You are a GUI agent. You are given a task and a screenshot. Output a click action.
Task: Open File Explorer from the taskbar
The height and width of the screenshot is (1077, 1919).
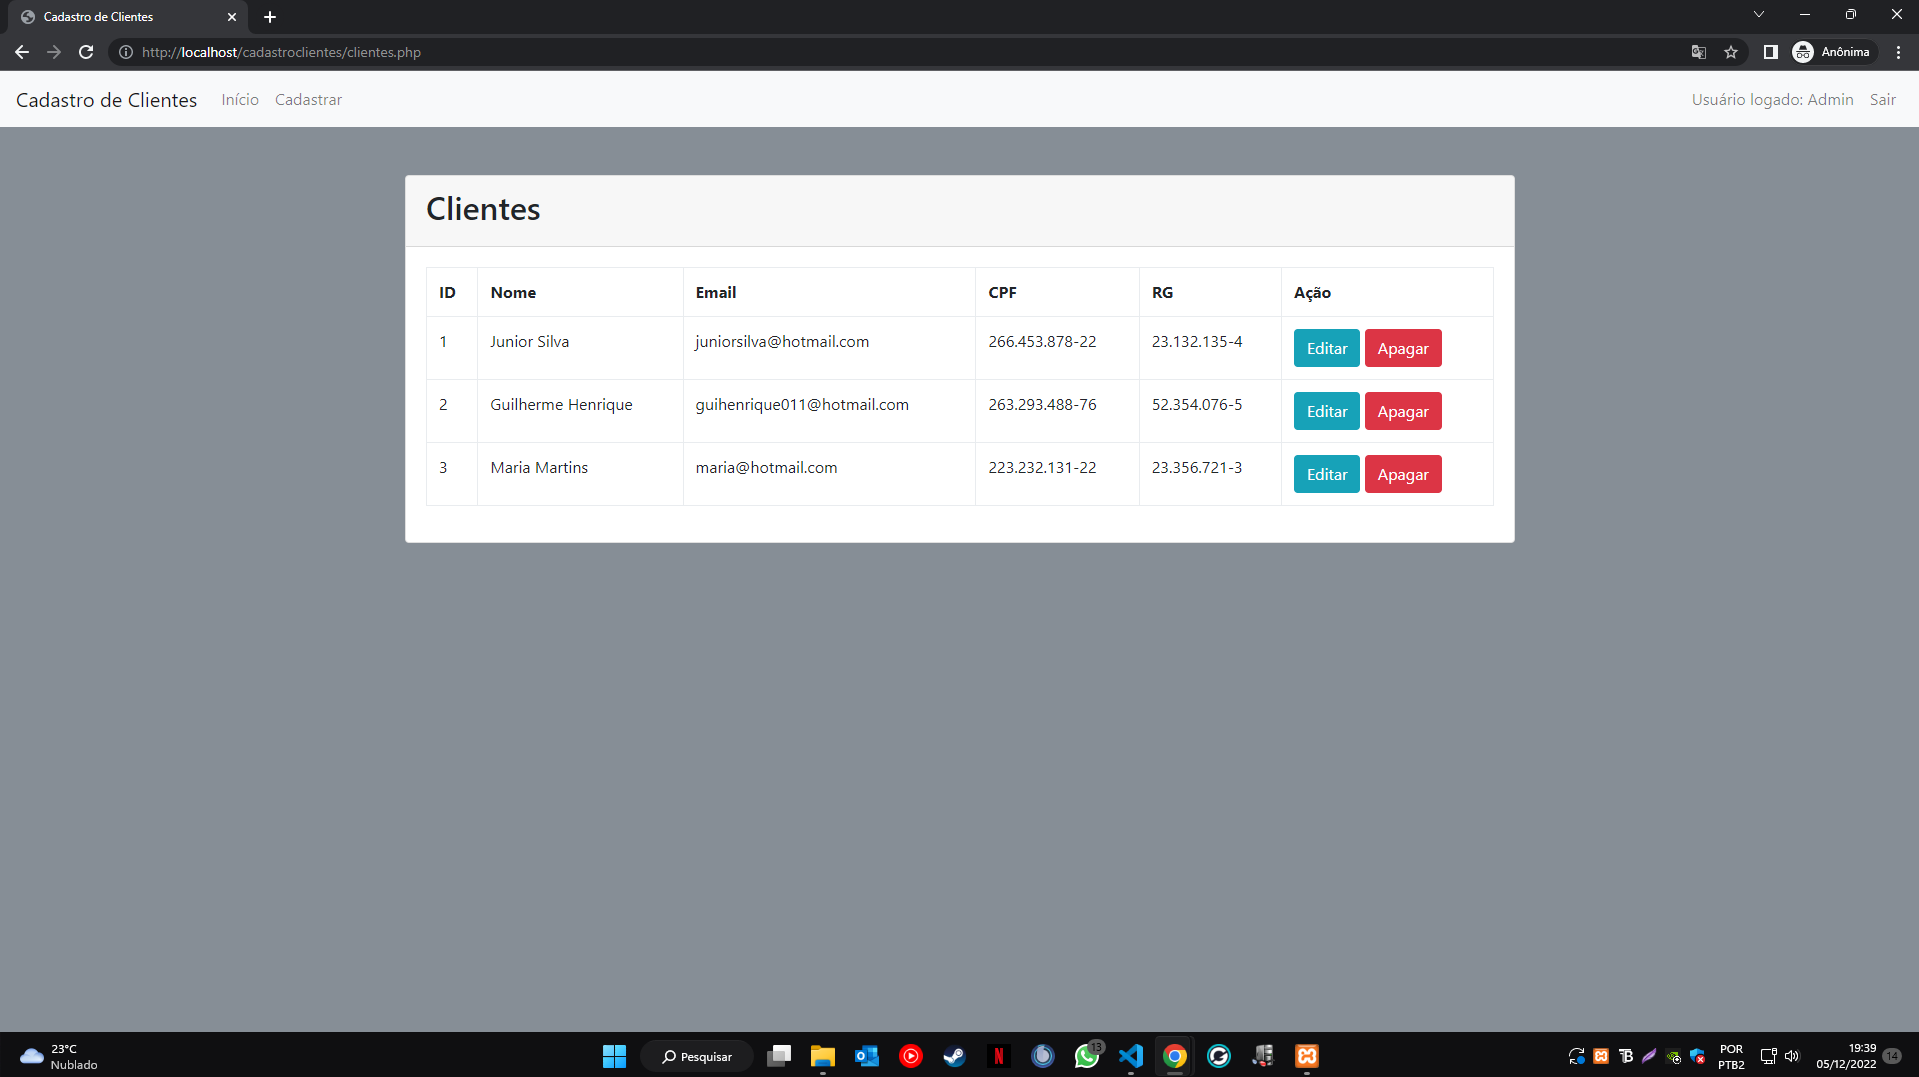click(x=823, y=1056)
